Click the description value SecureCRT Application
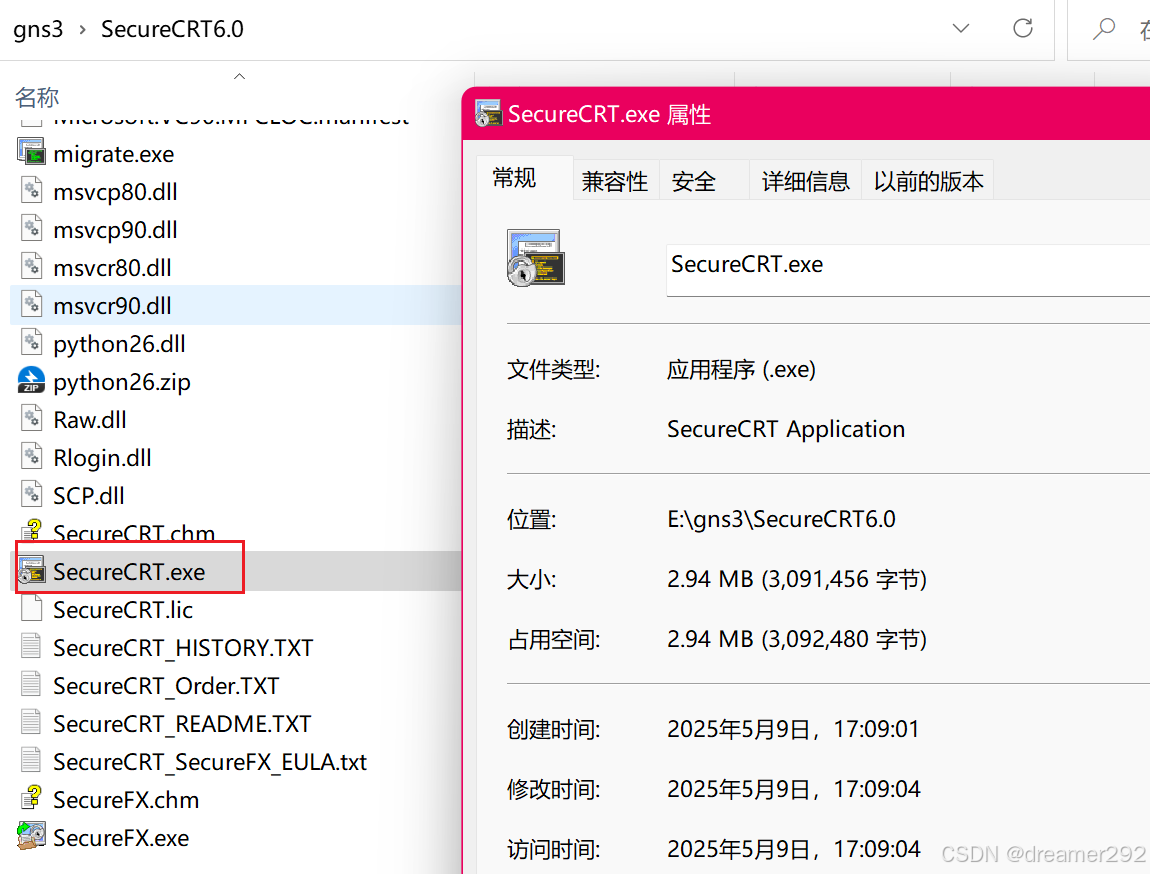1150x874 pixels. click(x=785, y=429)
